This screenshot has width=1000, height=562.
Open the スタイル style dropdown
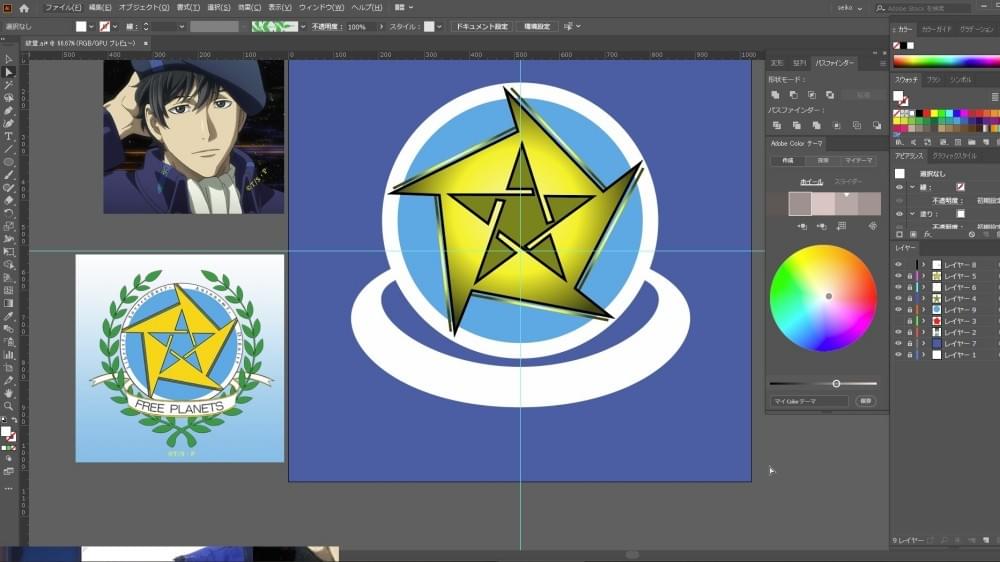click(x=439, y=27)
